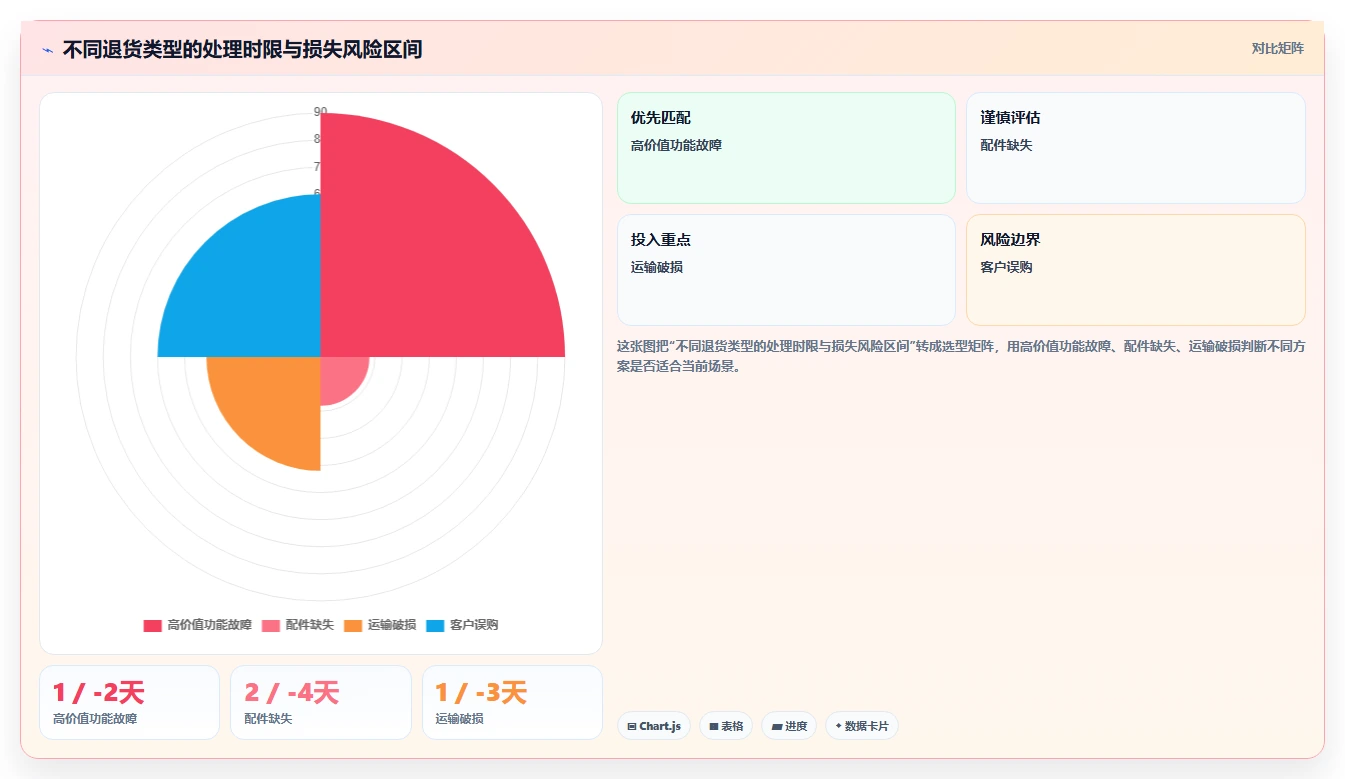
Task: Click 高价值功能故障 label under 1 / -2天
Action: click(x=95, y=719)
